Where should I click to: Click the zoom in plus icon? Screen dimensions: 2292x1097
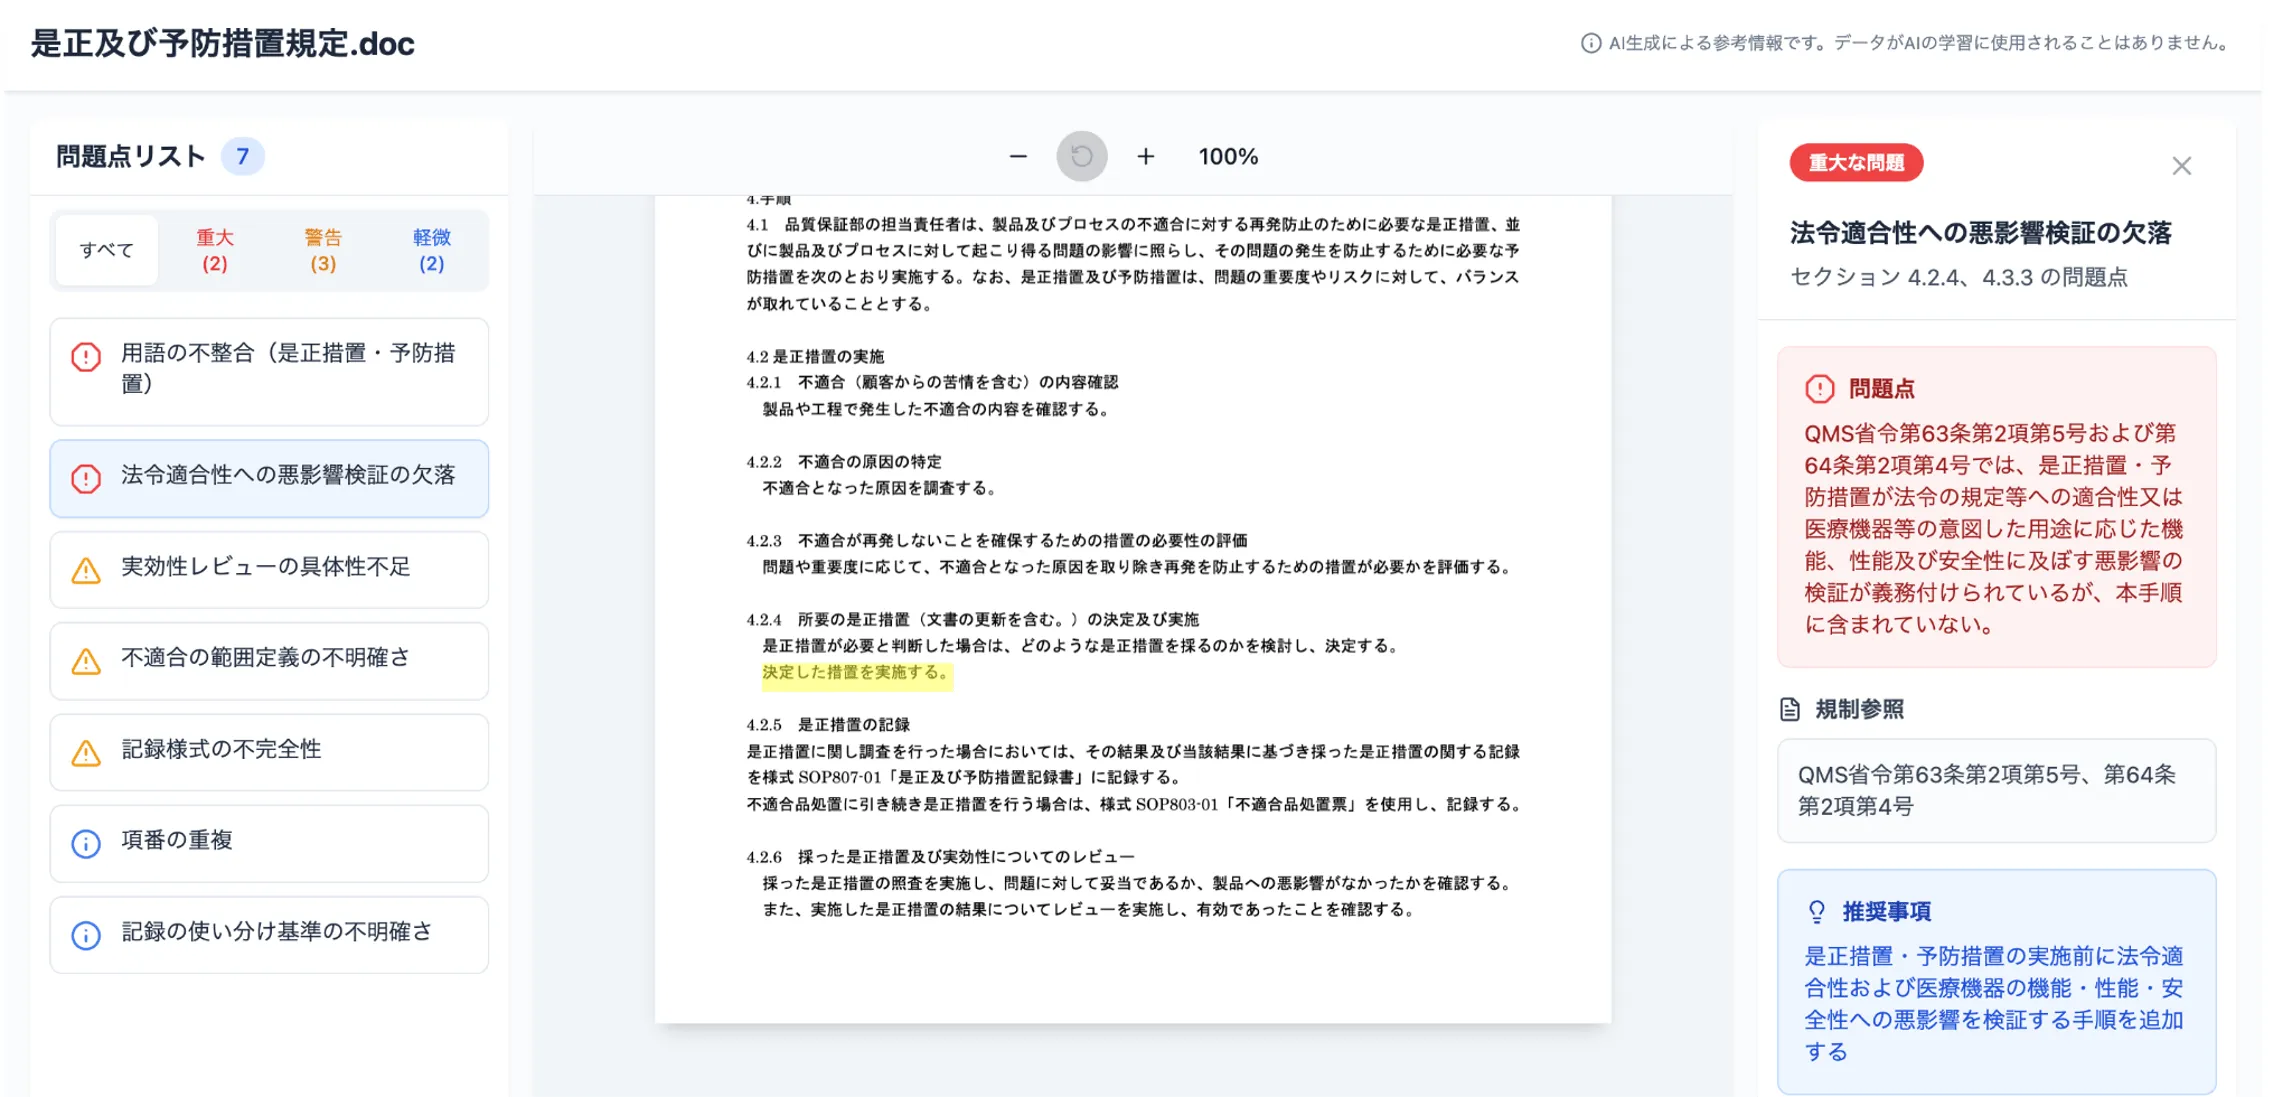pos(1146,157)
